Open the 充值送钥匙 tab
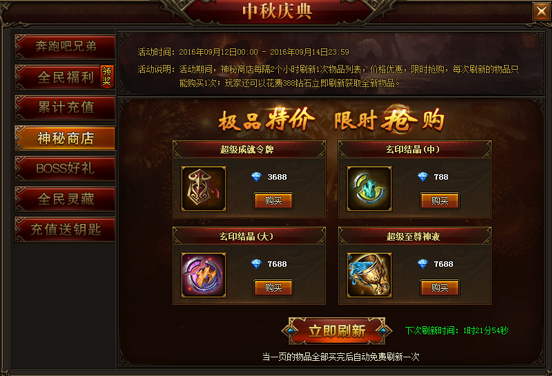The height and width of the screenshot is (376, 552). 65,230
